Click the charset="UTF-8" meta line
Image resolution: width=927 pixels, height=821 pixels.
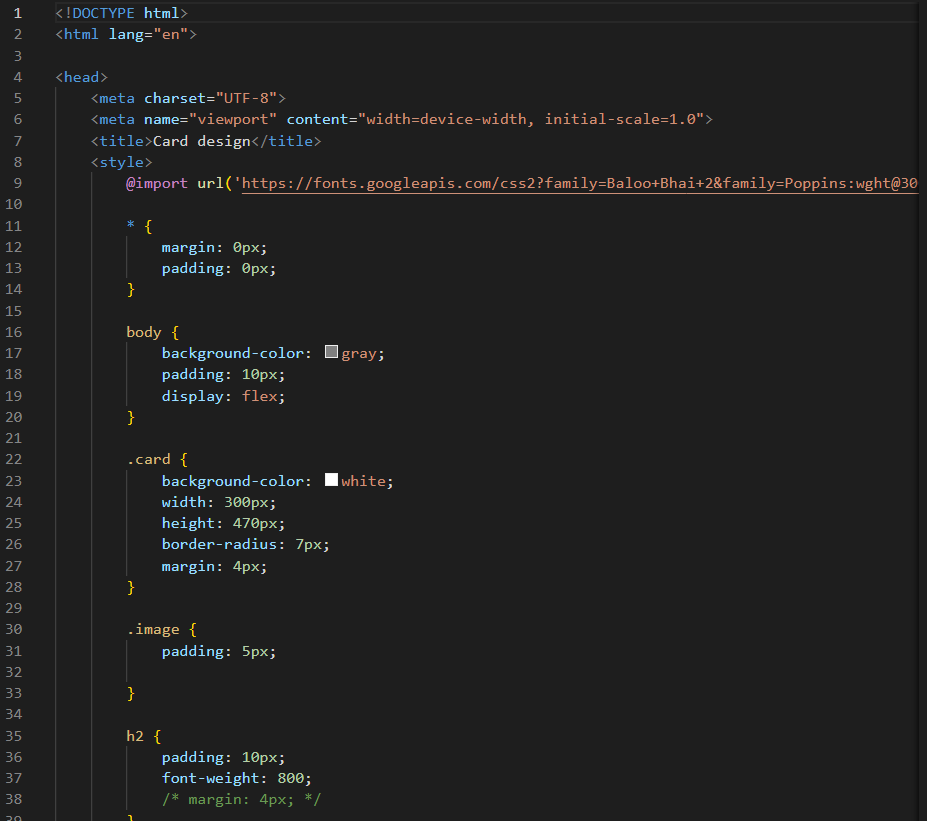coord(188,98)
